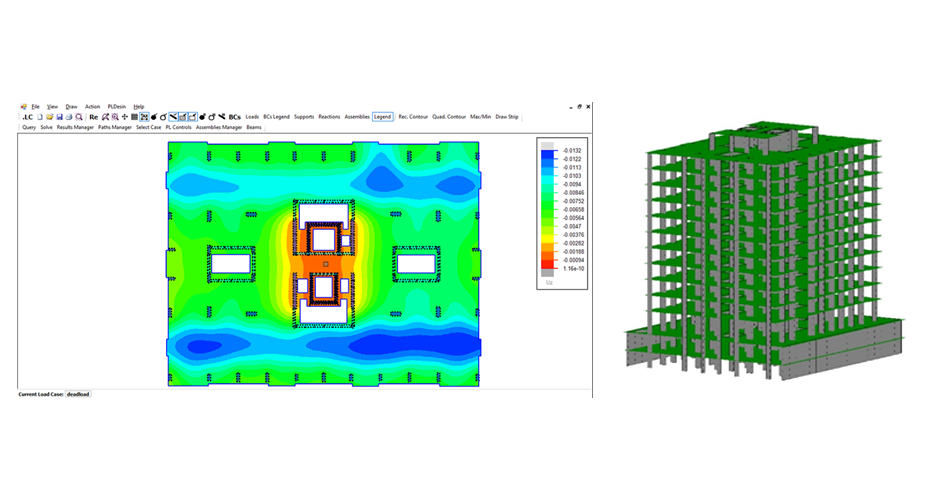Click the BCs boundary conditions icon

click(234, 117)
